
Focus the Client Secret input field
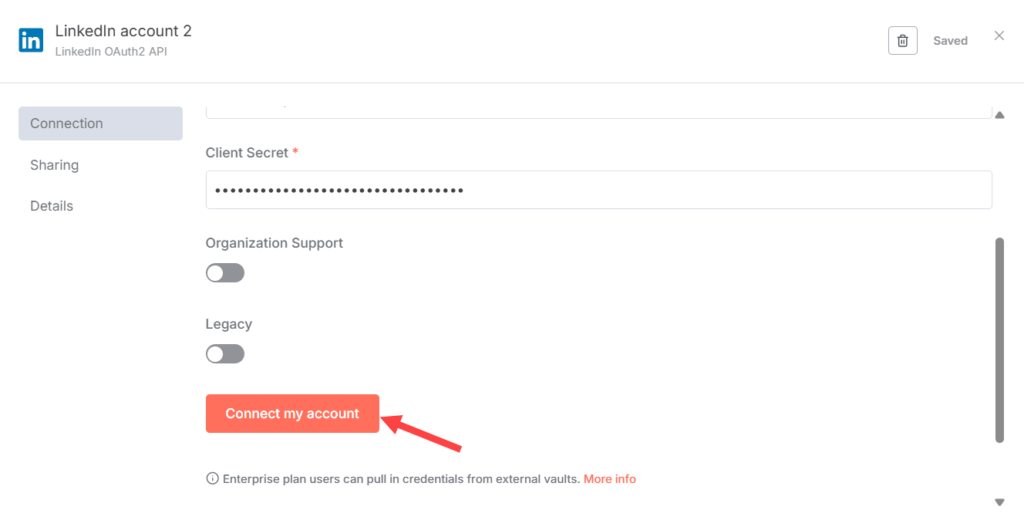[598, 190]
